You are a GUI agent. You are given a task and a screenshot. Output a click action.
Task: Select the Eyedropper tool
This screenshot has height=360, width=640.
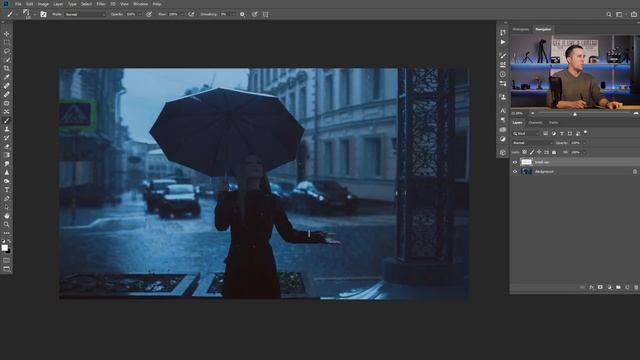7,77
